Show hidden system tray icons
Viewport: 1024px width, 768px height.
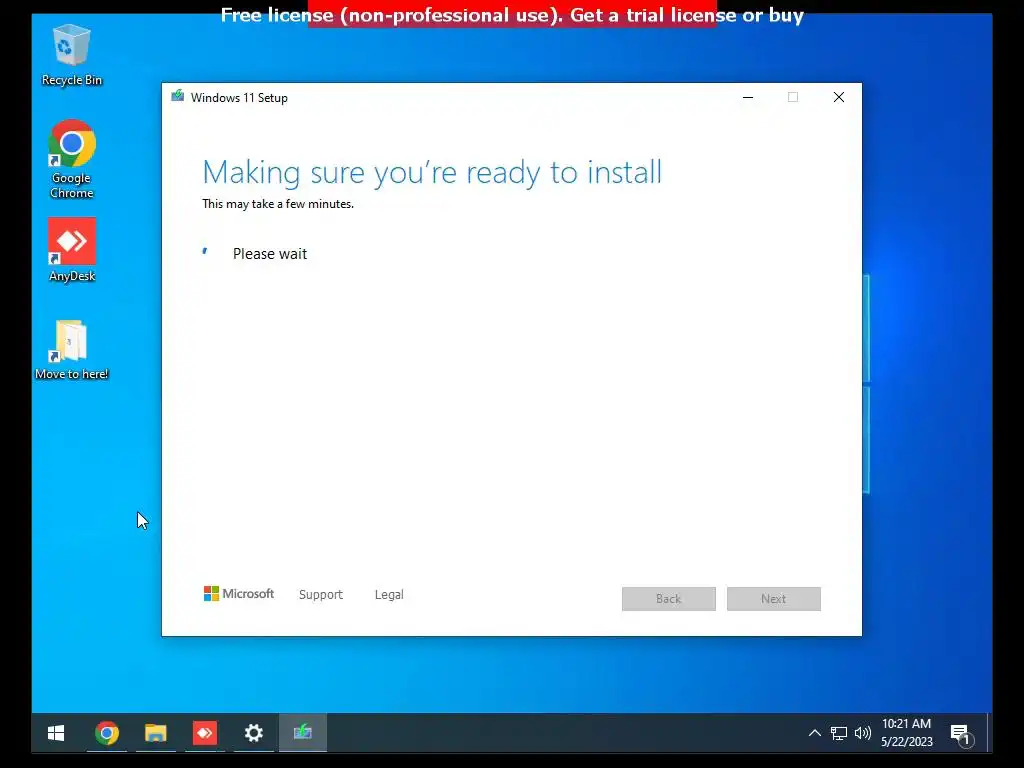coord(814,733)
